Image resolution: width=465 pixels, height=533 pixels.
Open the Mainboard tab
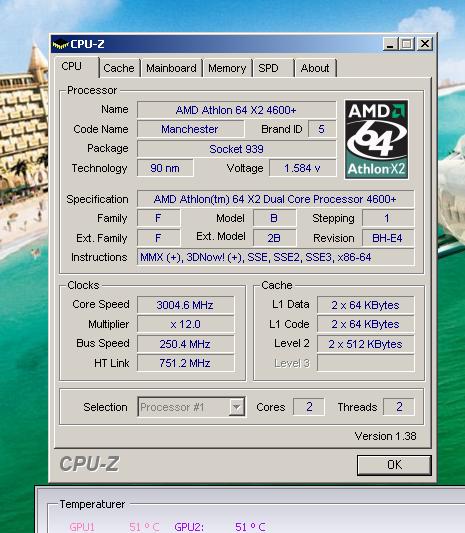tap(171, 68)
